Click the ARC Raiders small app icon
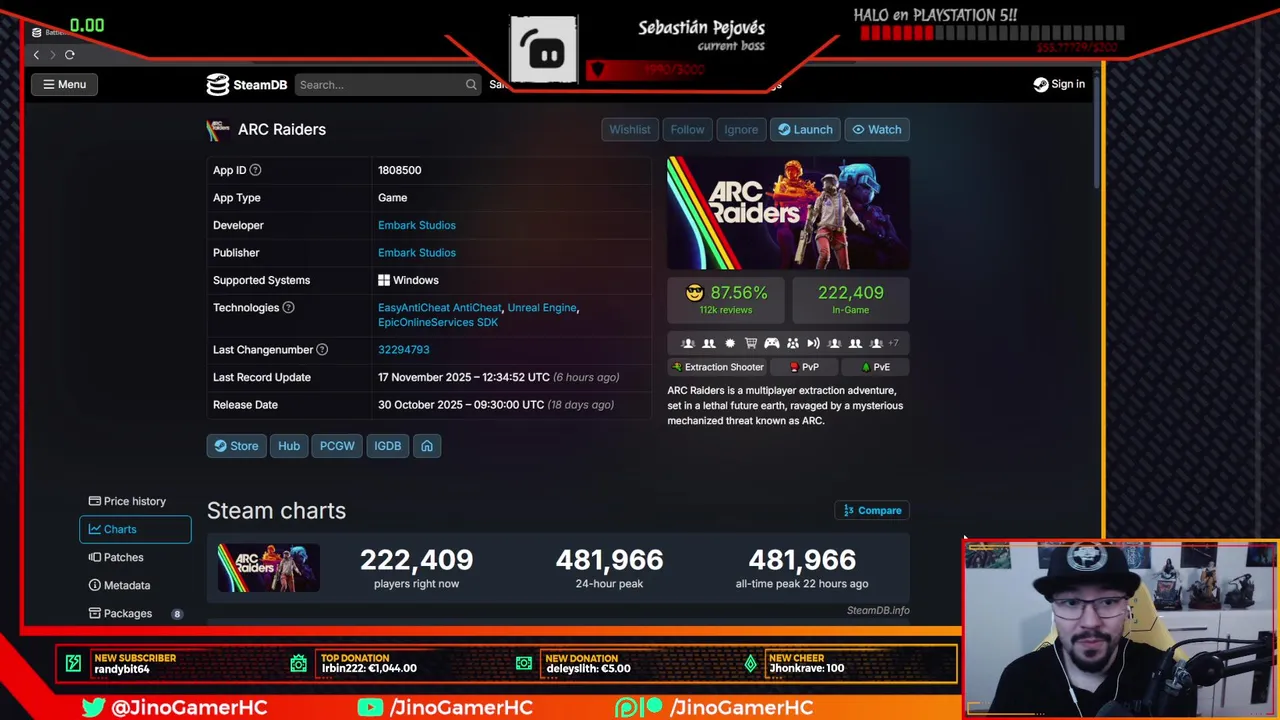Image resolution: width=1280 pixels, height=720 pixels. pyautogui.click(x=218, y=130)
